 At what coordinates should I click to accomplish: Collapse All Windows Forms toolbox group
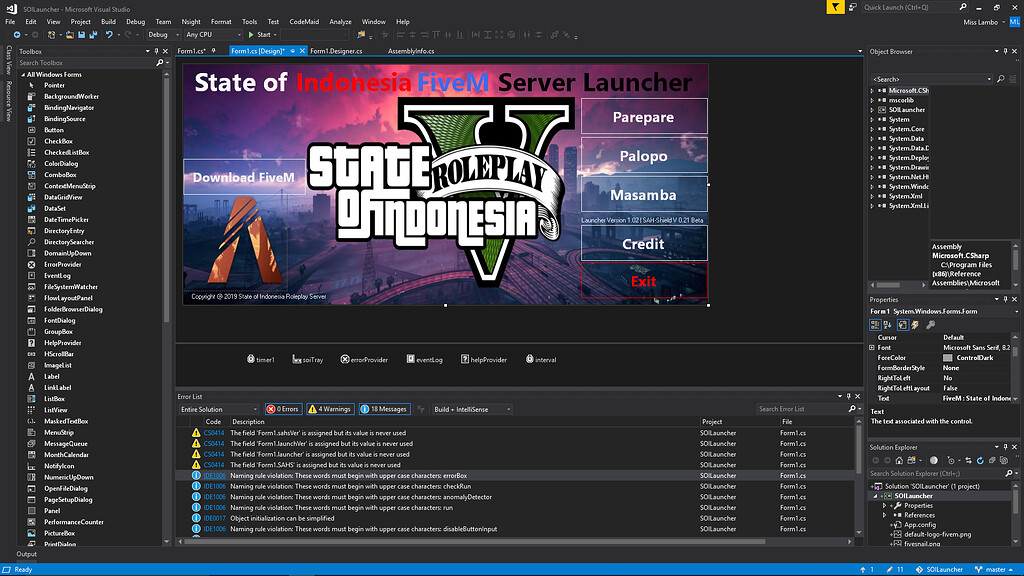pyautogui.click(x=23, y=74)
